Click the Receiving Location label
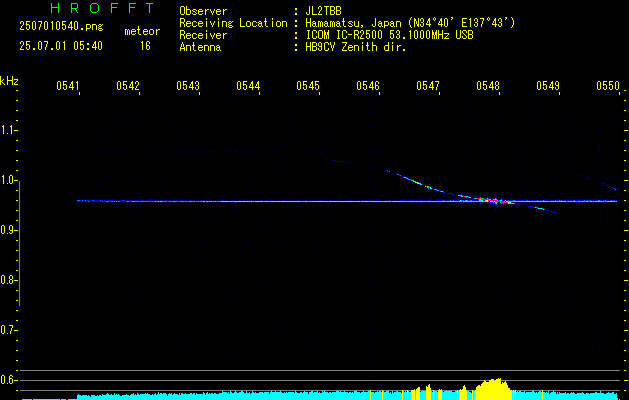Image resolution: width=629 pixels, height=400 pixels. (x=233, y=23)
